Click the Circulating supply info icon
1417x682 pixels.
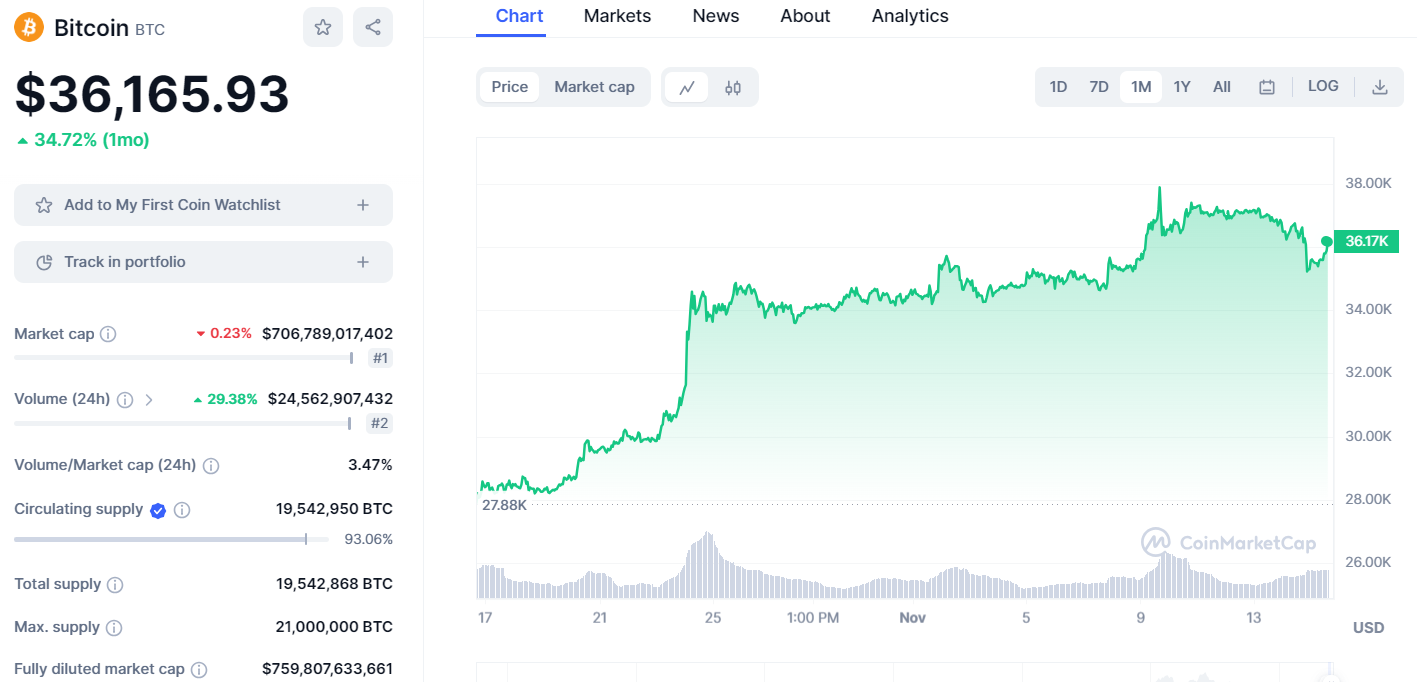coord(182,510)
